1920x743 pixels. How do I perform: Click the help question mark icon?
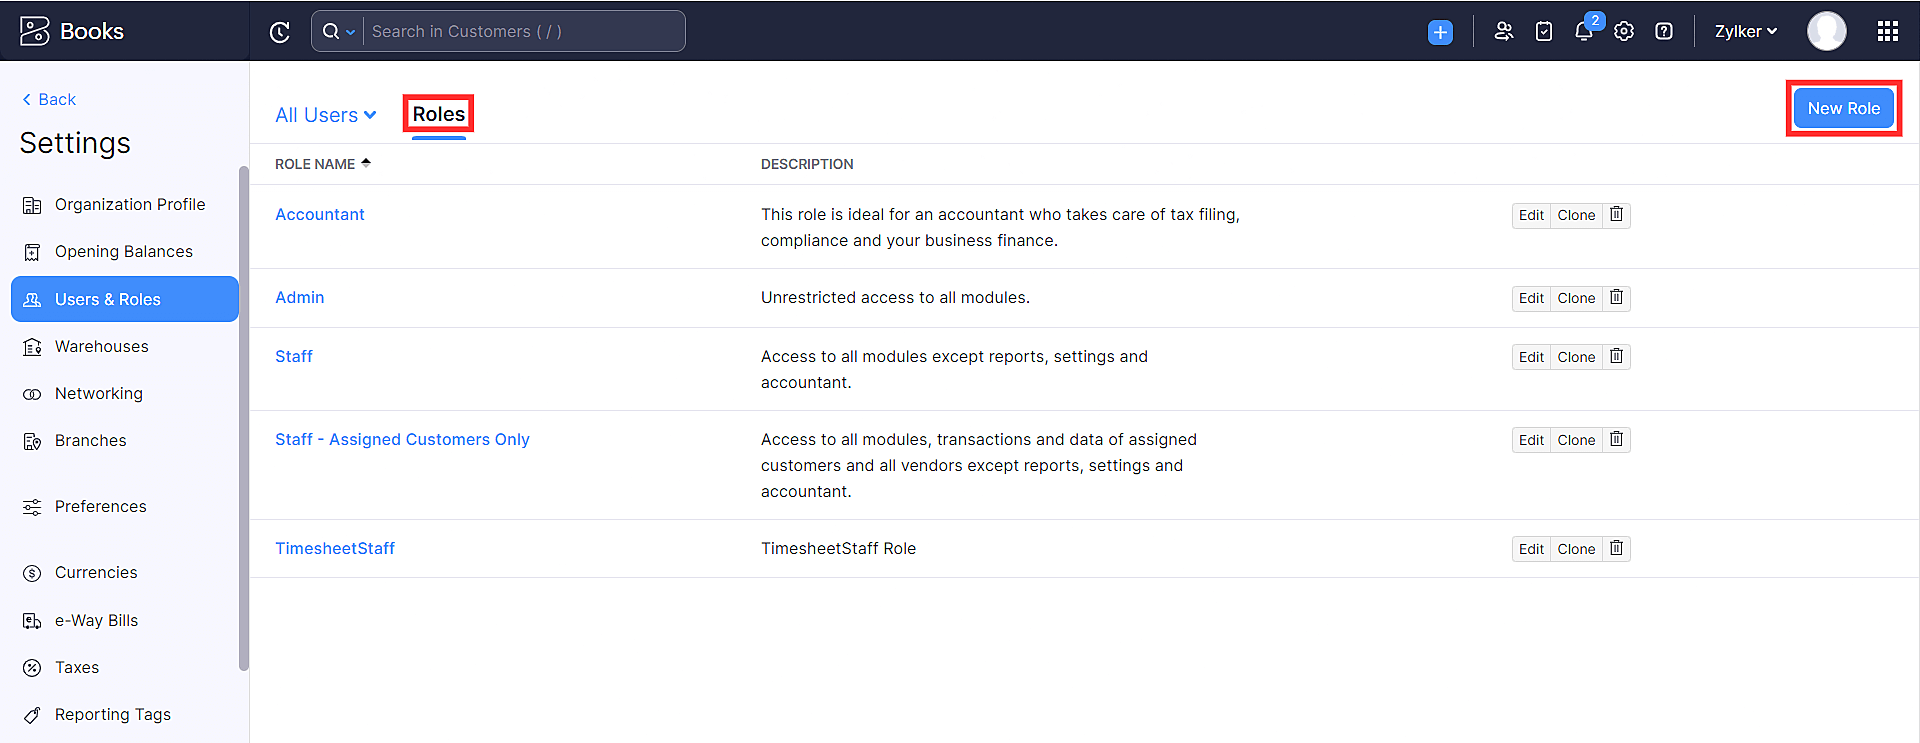(1664, 32)
